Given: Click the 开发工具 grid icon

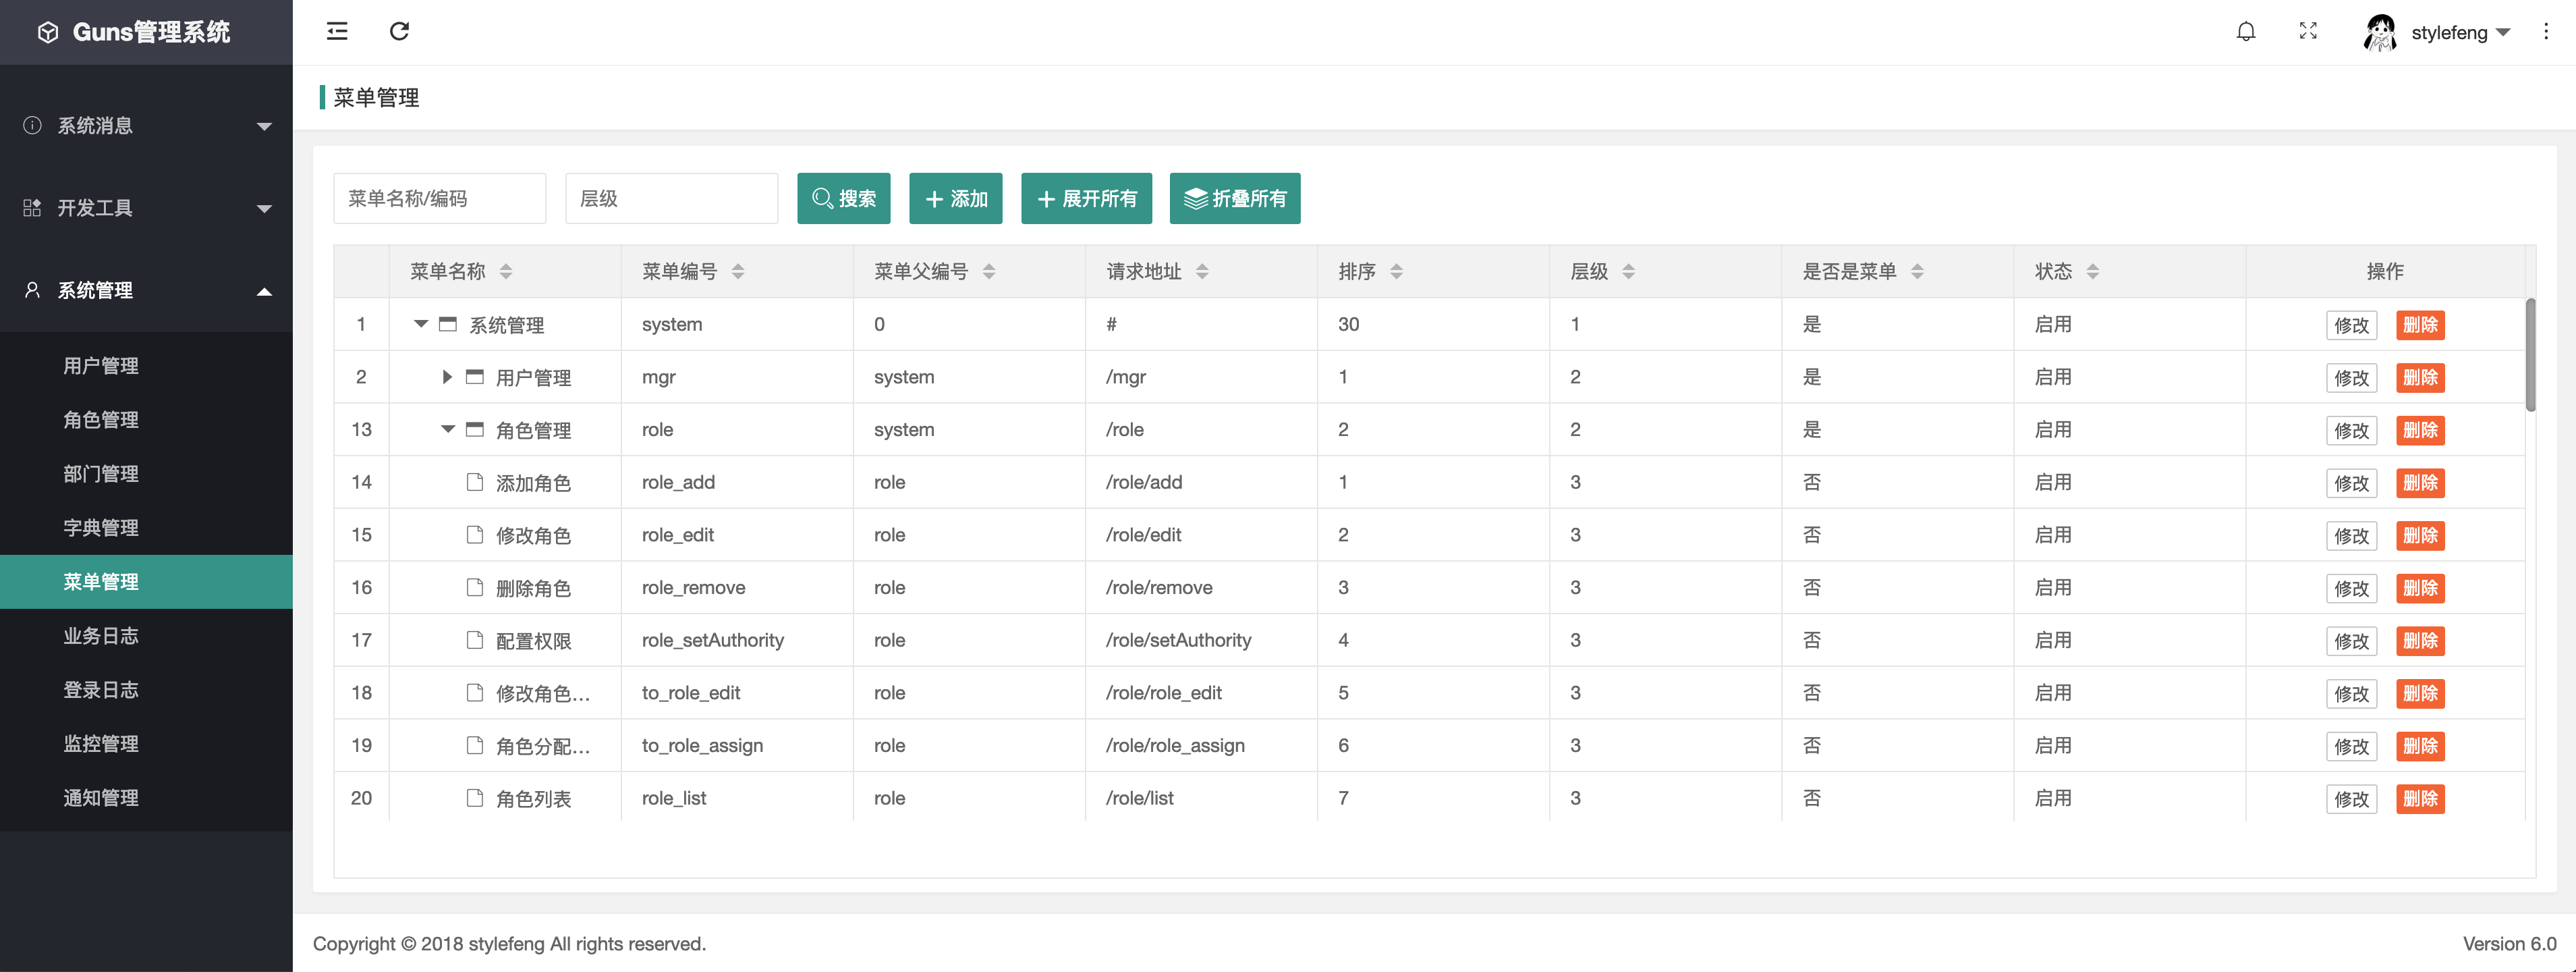Looking at the screenshot, I should tap(32, 207).
